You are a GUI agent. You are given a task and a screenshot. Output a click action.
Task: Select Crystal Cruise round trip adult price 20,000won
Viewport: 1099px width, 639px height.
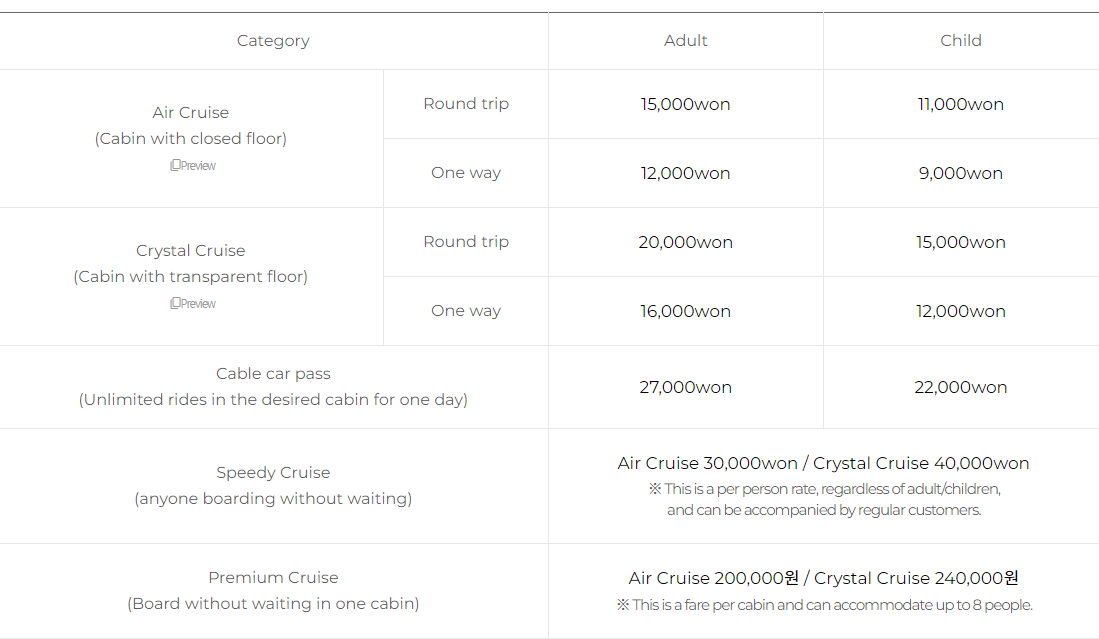point(685,242)
